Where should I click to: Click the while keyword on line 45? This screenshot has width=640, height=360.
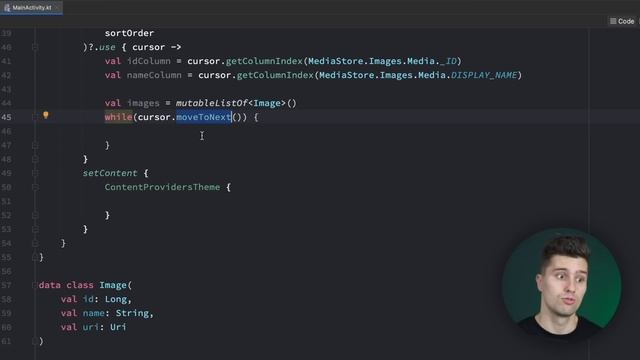click(118, 117)
